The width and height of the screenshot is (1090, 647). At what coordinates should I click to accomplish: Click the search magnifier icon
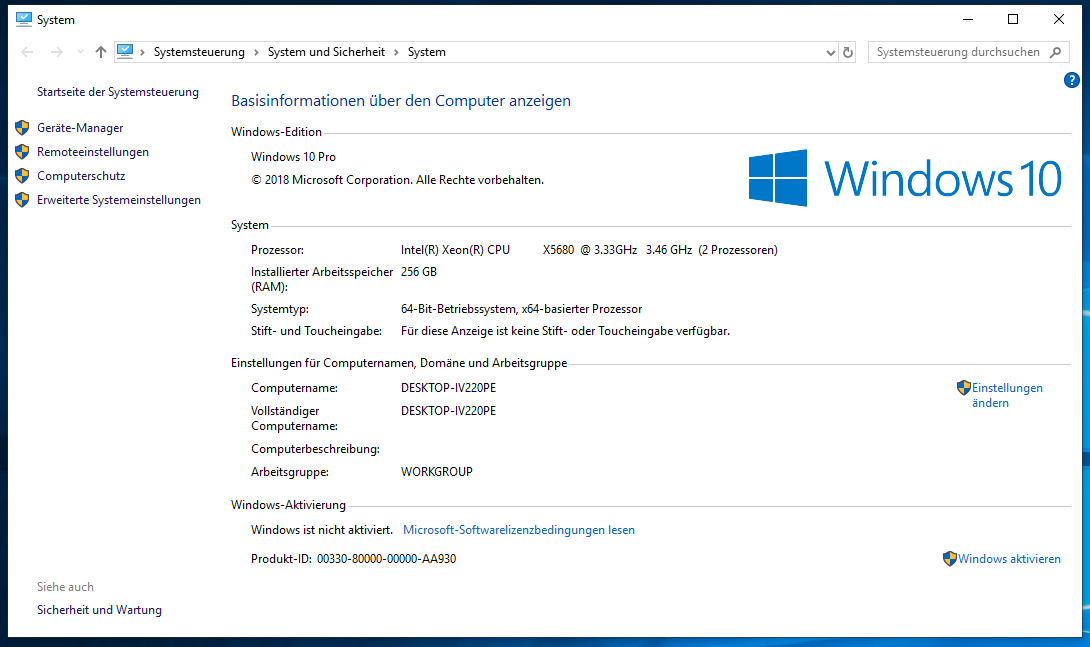click(x=1055, y=52)
